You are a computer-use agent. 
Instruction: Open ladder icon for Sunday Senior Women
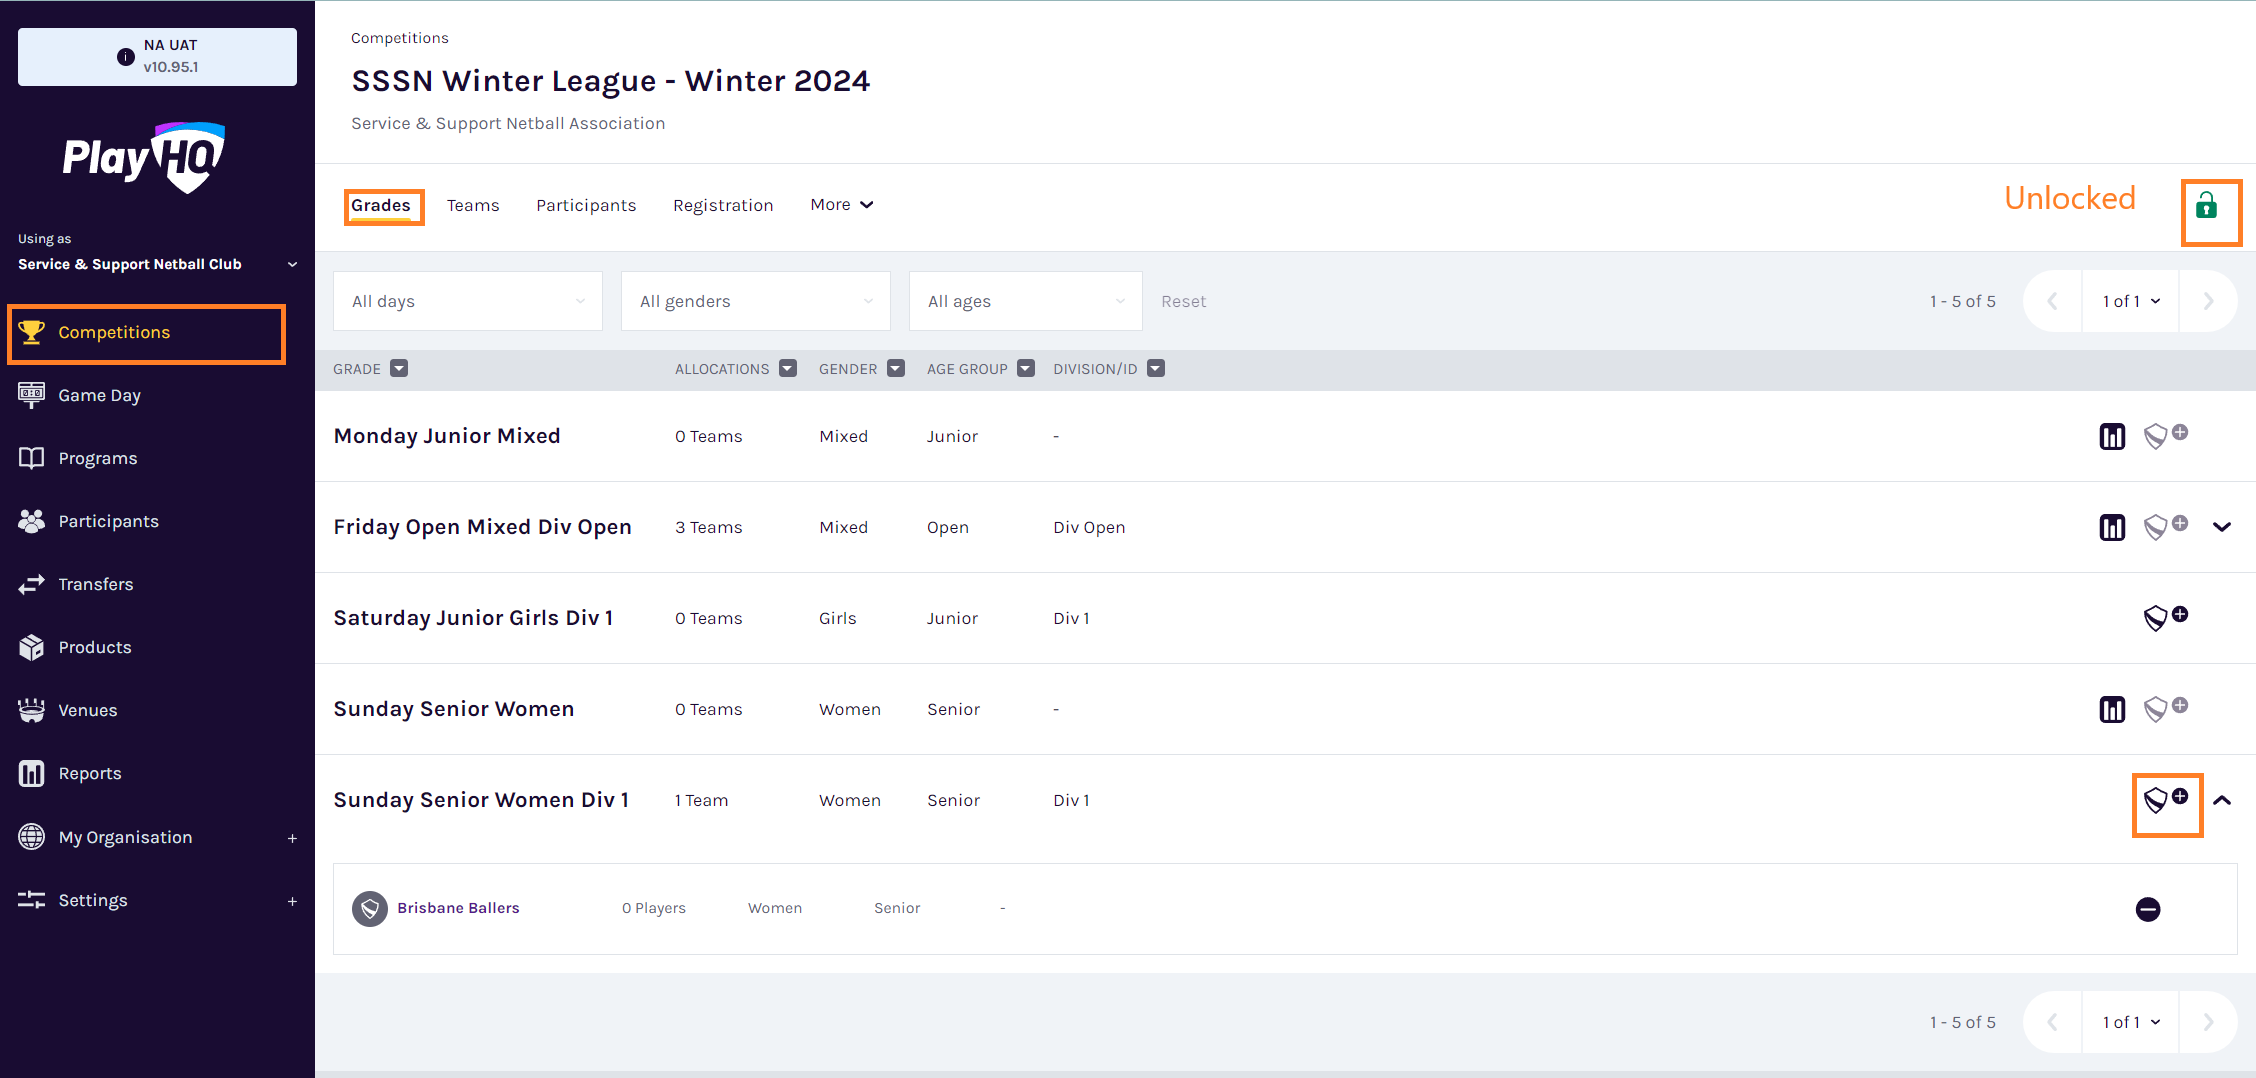tap(2112, 710)
